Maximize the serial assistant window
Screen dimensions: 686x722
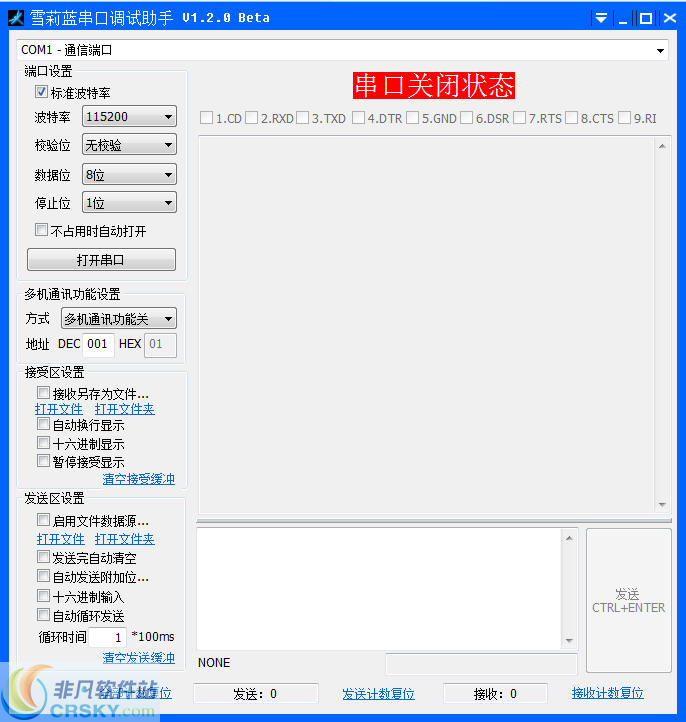(x=646, y=18)
